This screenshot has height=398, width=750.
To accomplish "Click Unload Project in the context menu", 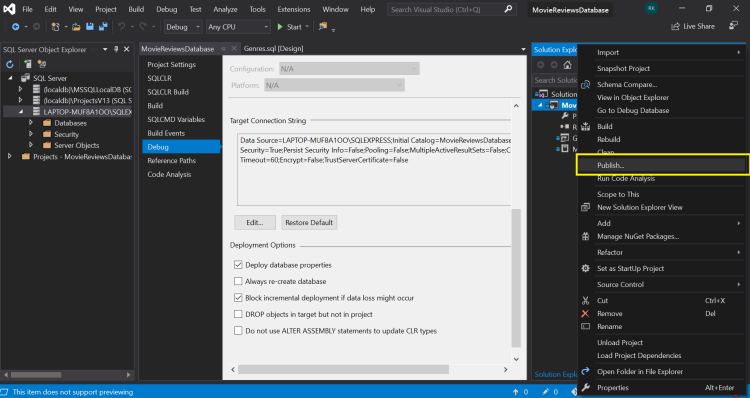I will click(620, 343).
